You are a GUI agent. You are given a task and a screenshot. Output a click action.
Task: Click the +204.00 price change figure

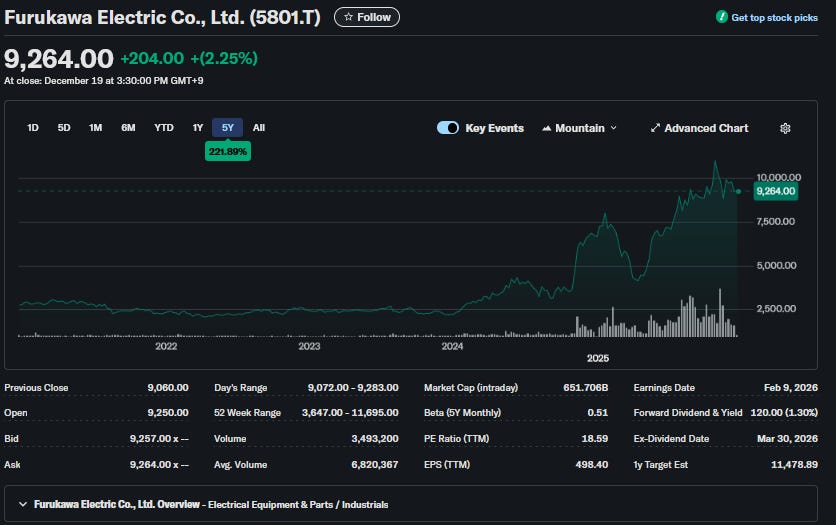pos(152,58)
